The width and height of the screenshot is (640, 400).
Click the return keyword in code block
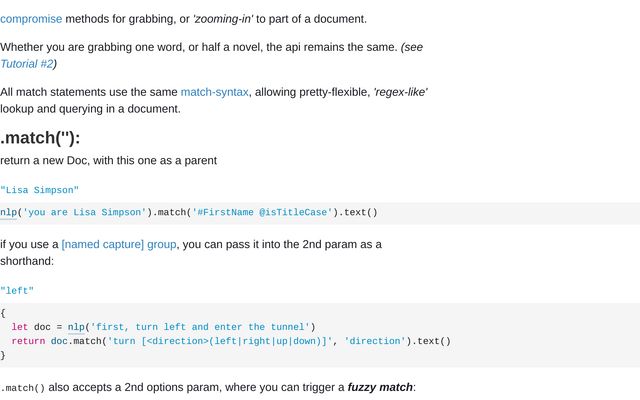[x=28, y=341]
